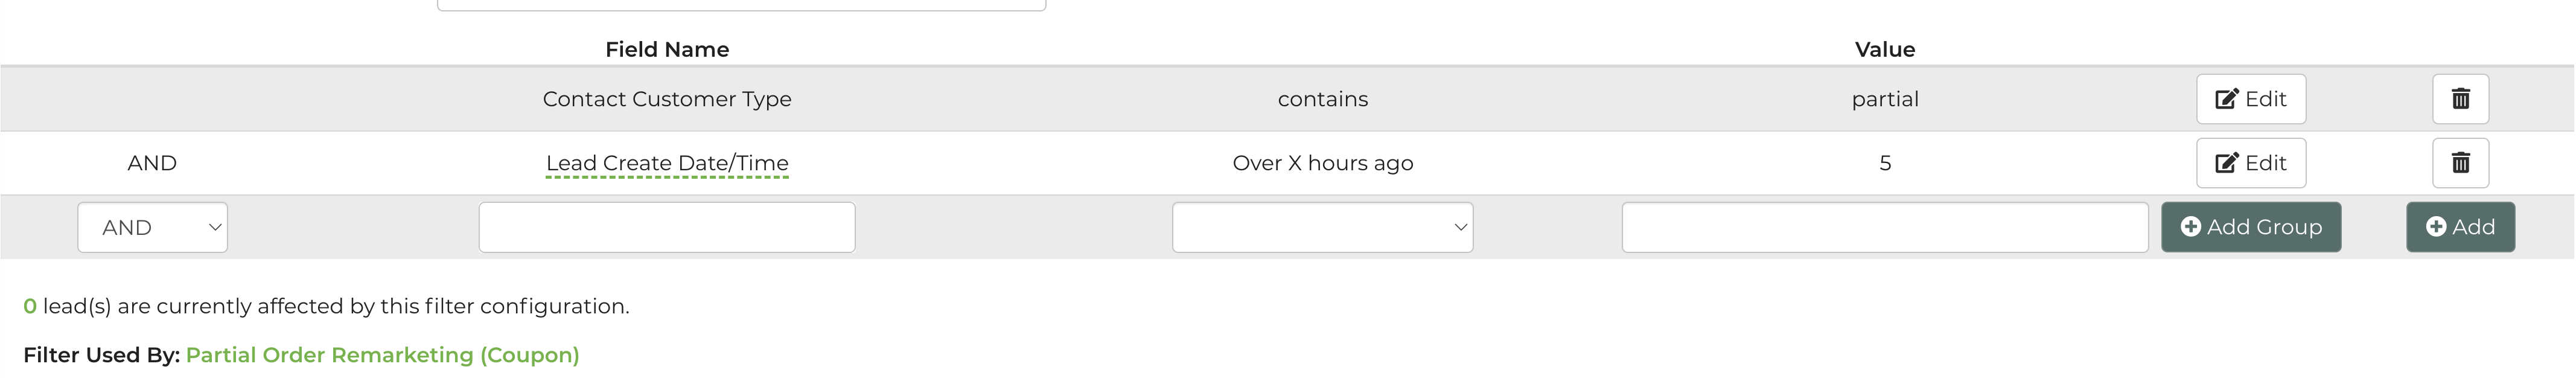Viewport: 2576px width, 378px height.
Task: Open the AND logical operator dropdown
Action: 153,227
